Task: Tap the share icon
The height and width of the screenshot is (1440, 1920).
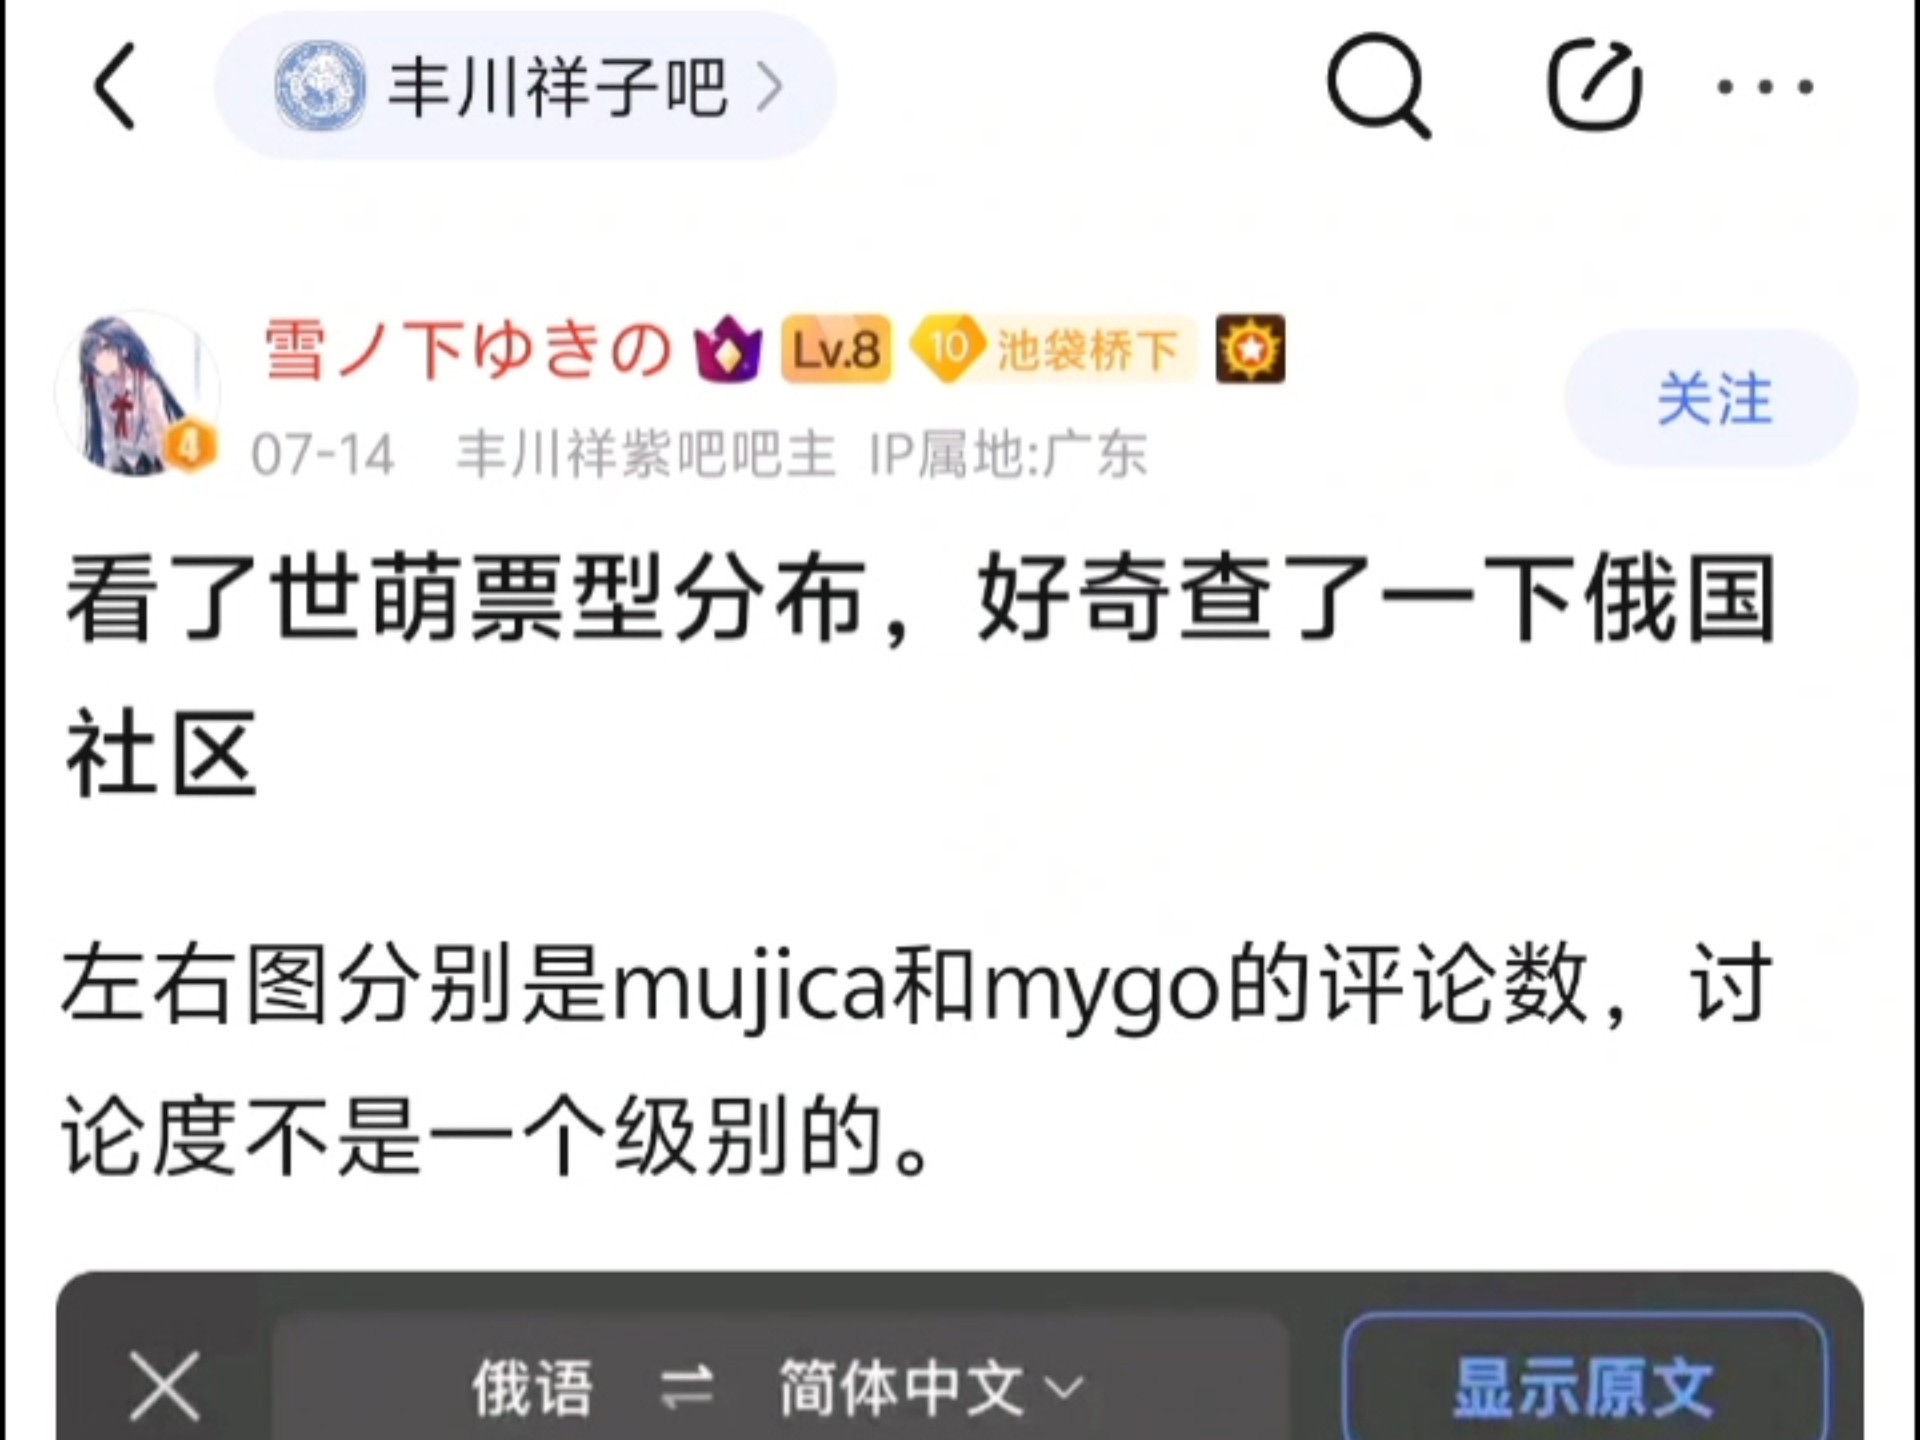Action: (1594, 86)
